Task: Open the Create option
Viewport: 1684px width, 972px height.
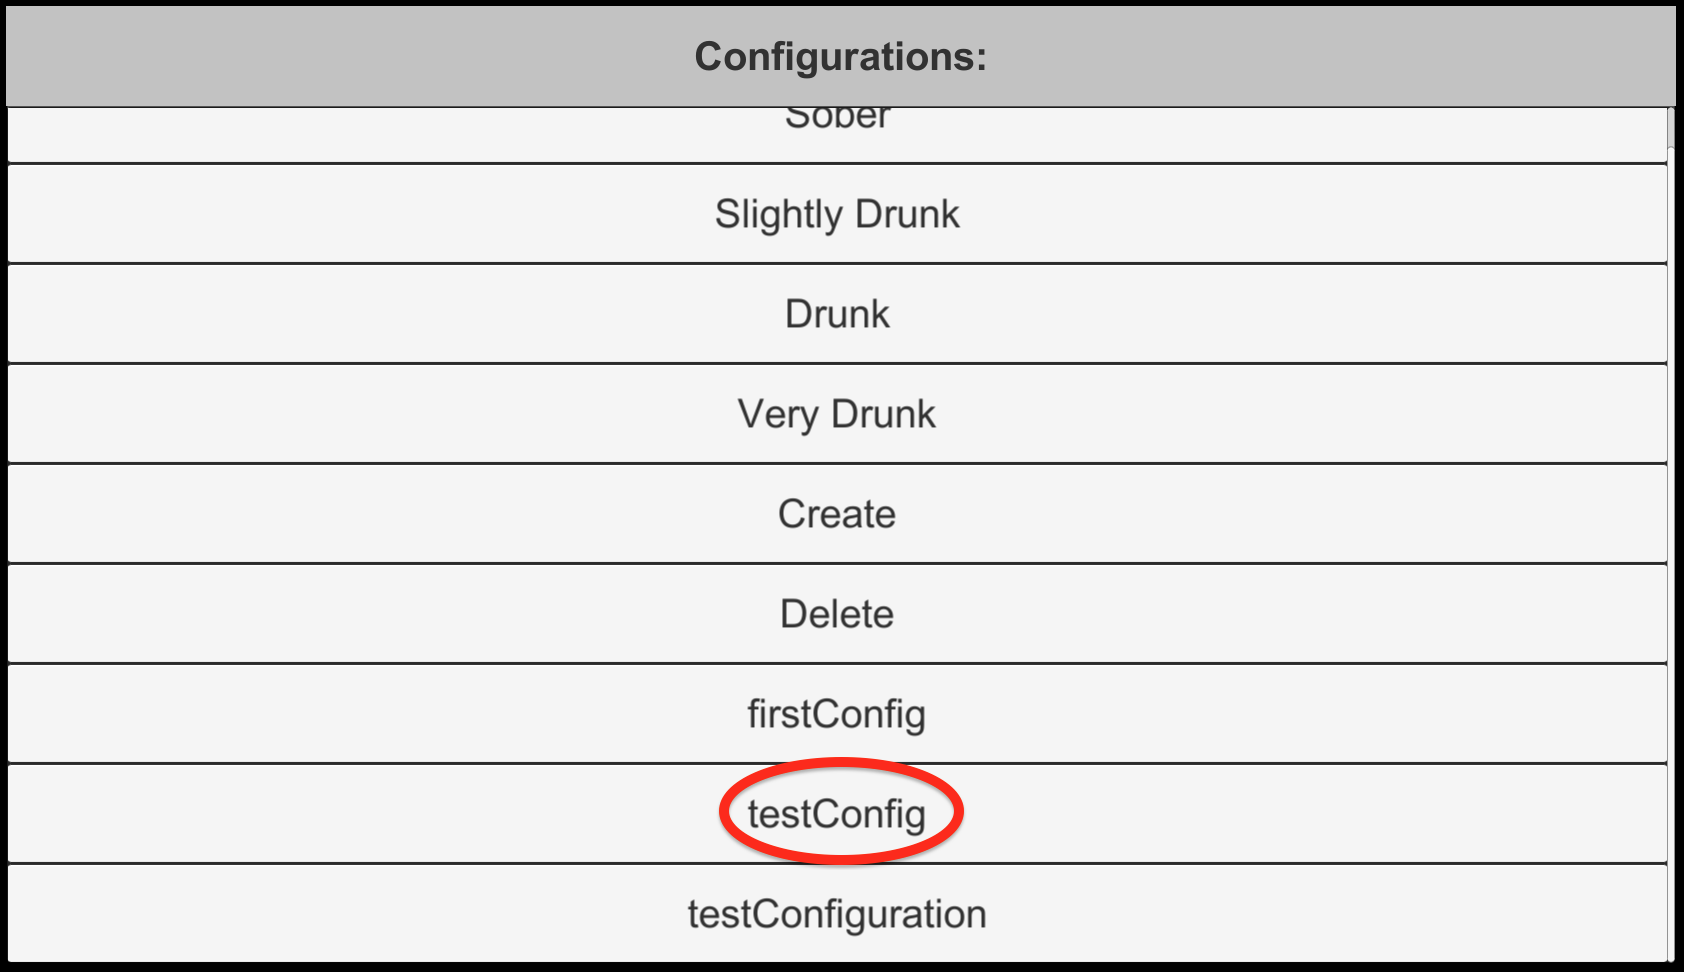Action: (x=837, y=514)
